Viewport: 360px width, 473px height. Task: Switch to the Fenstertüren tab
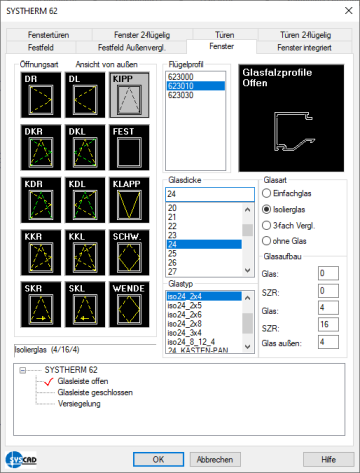coord(49,35)
